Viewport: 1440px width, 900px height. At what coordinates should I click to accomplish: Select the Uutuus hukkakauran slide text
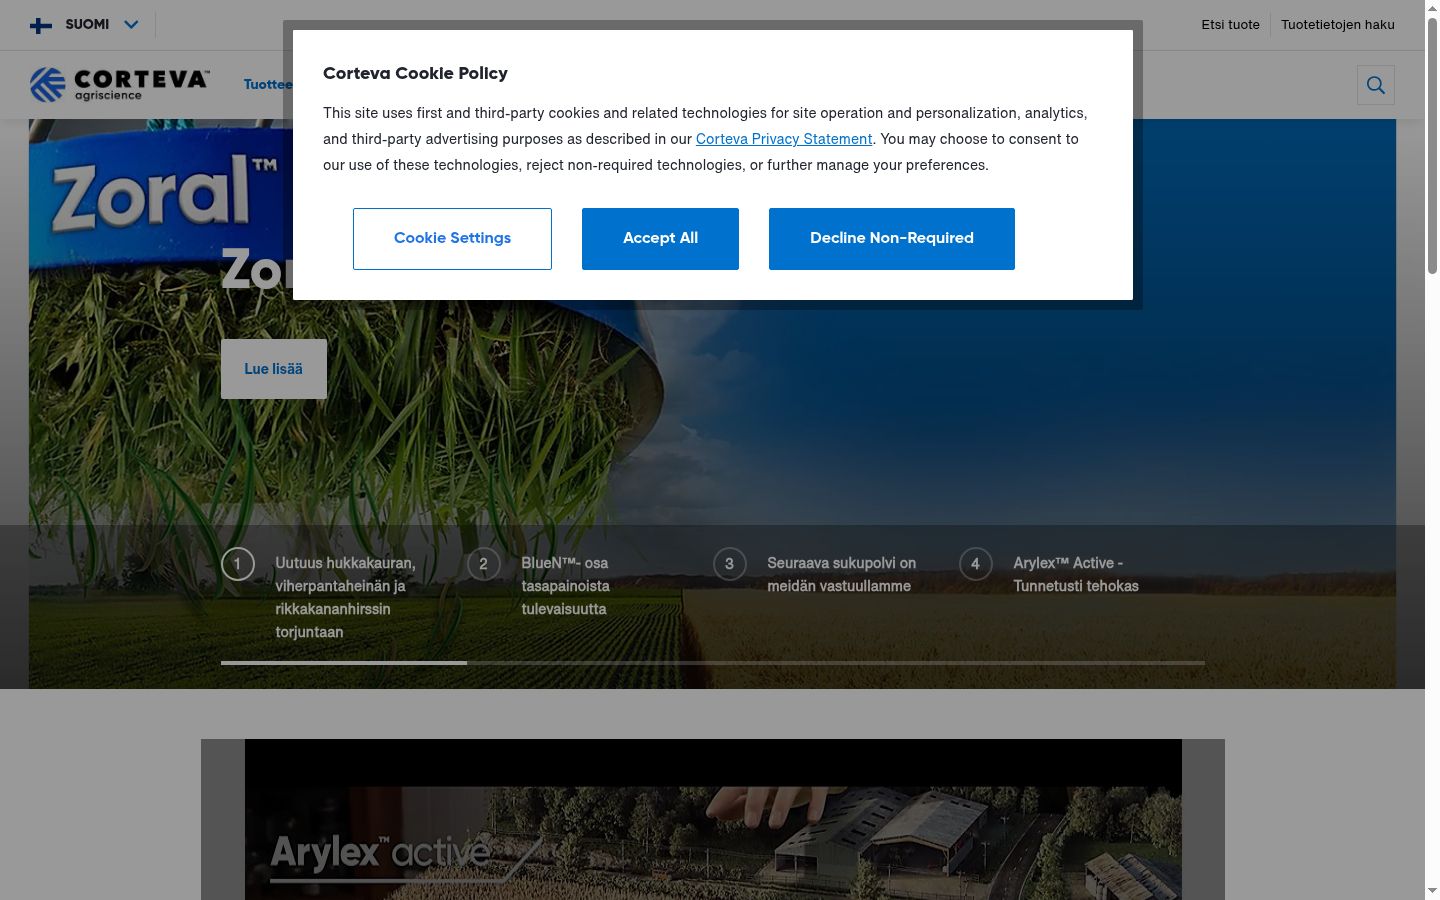tap(345, 597)
